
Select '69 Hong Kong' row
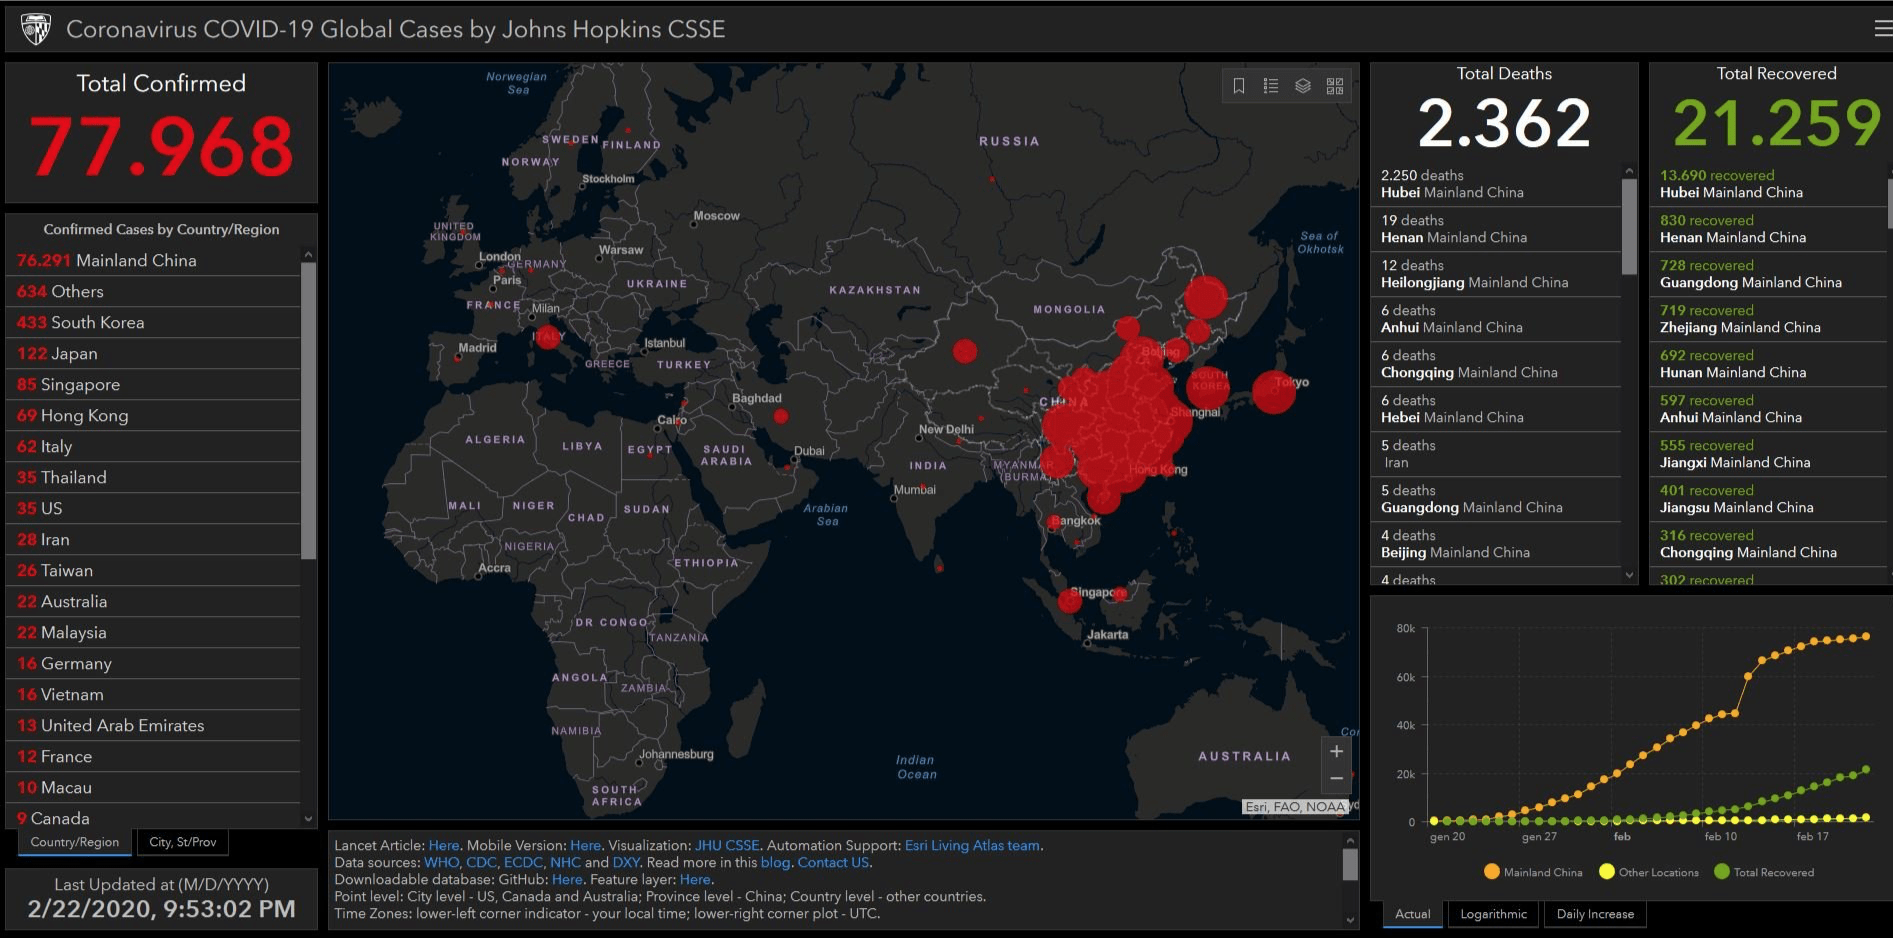[153, 415]
